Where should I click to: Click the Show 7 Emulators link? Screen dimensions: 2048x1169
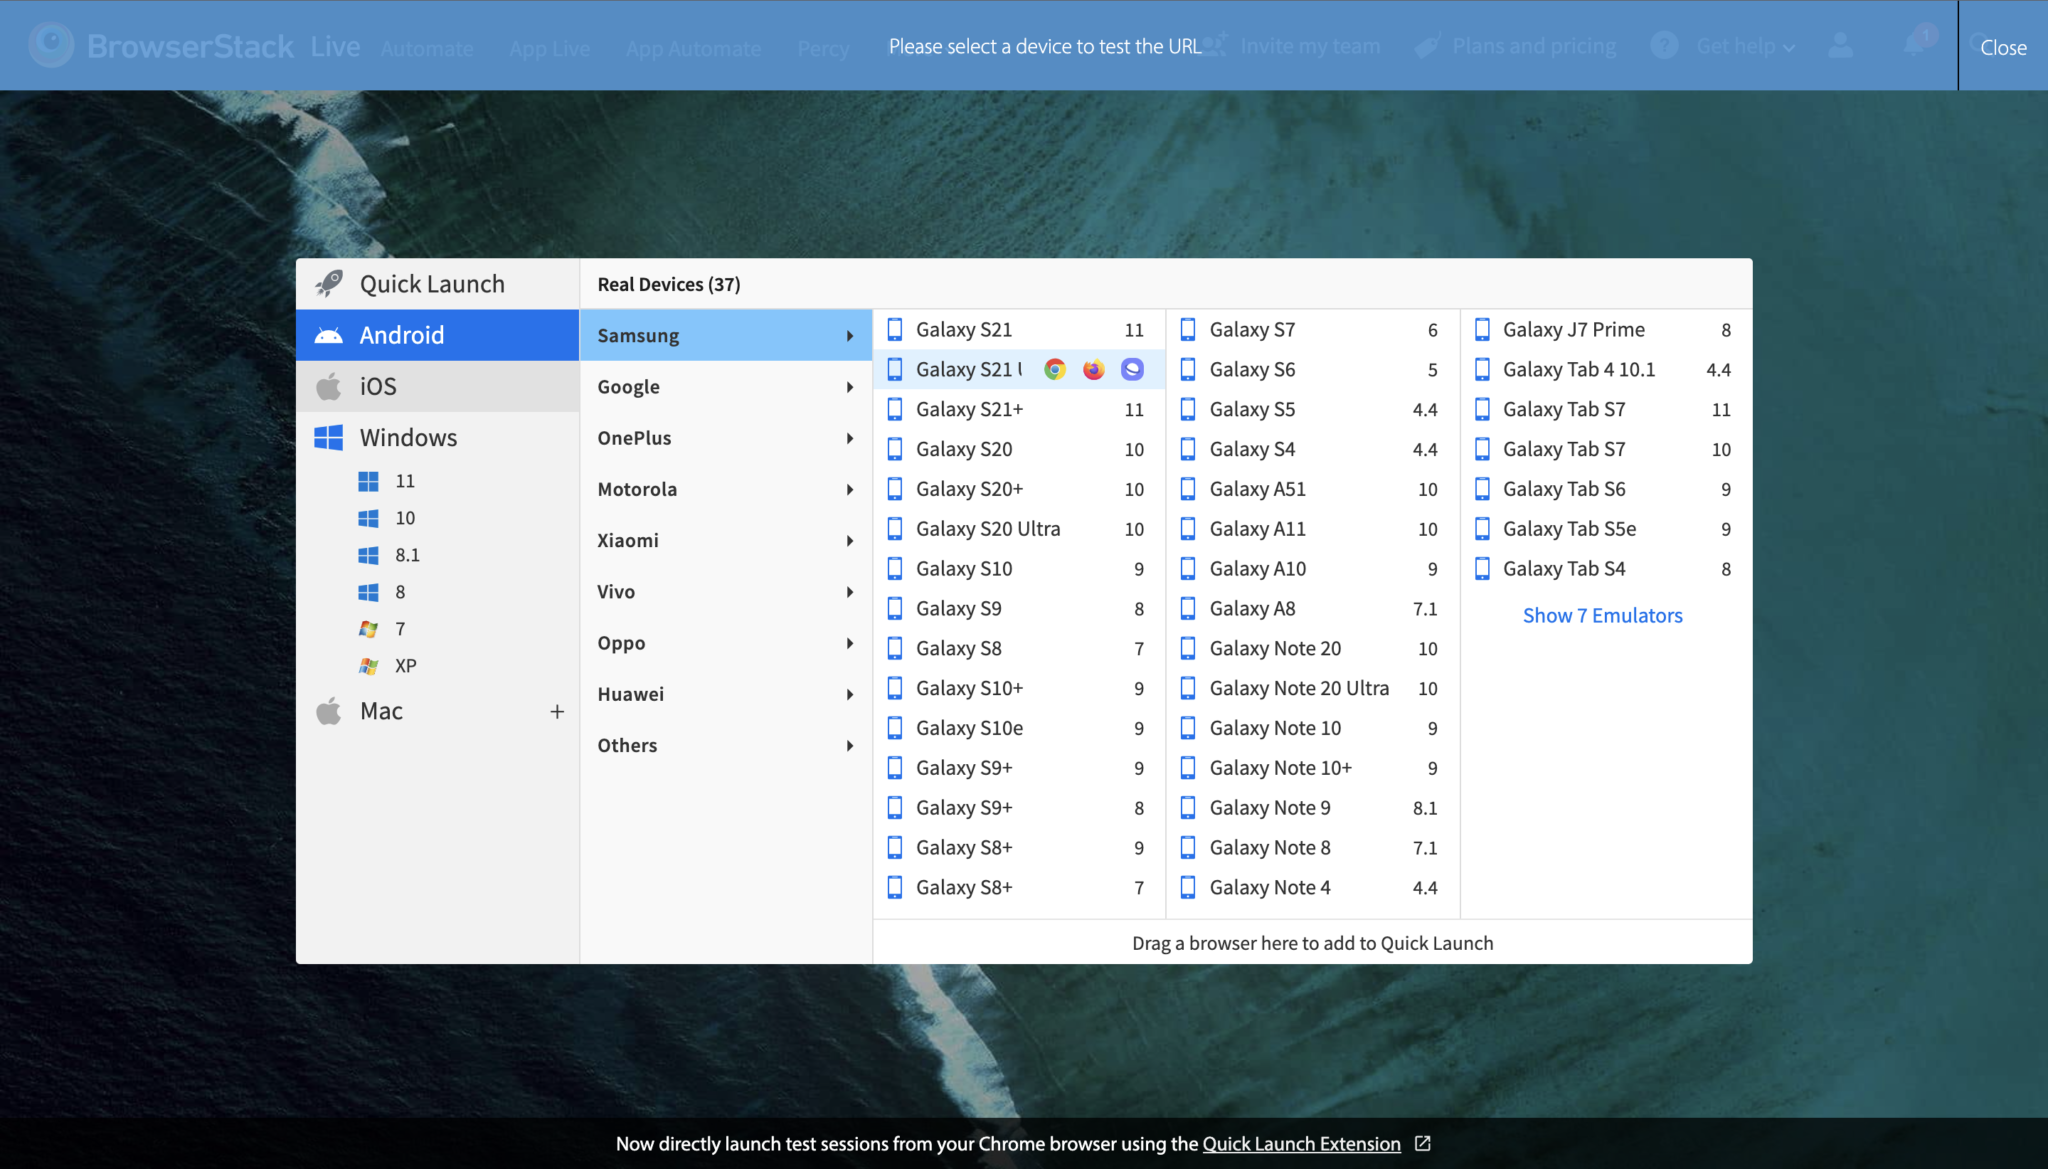(x=1602, y=615)
